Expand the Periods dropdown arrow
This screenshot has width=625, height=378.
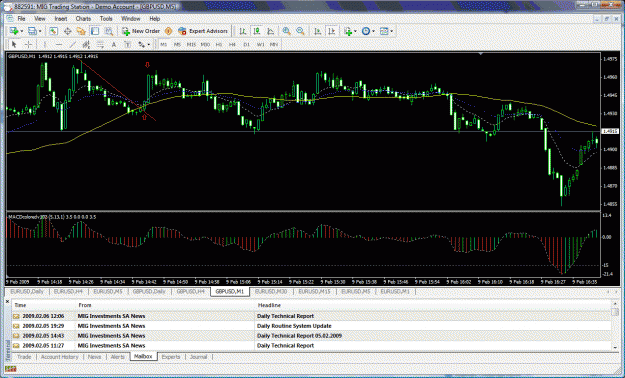pos(373,31)
